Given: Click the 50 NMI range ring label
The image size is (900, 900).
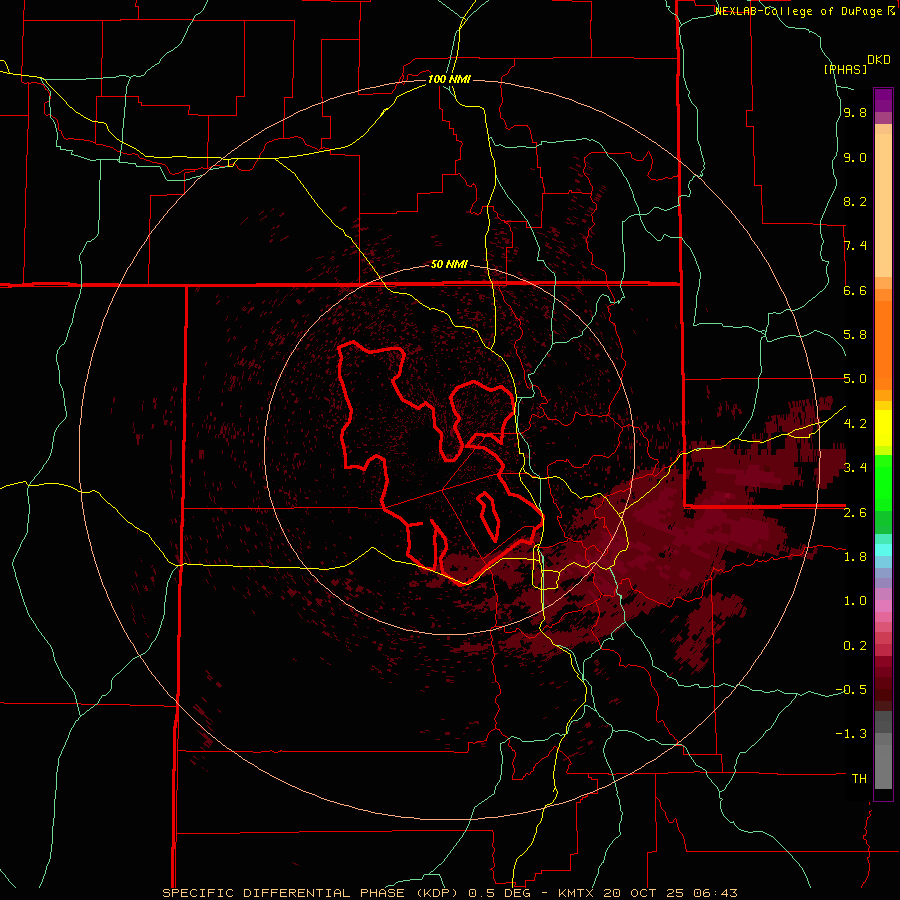Looking at the screenshot, I should pyautogui.click(x=449, y=265).
